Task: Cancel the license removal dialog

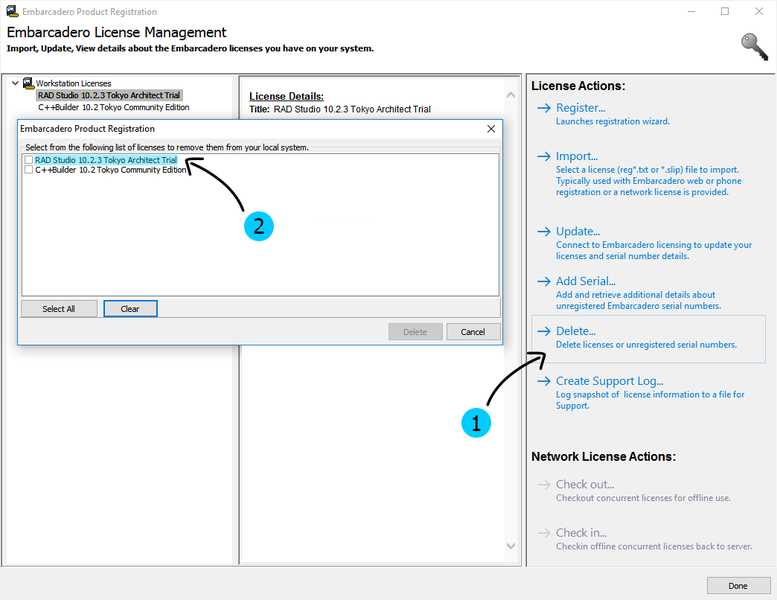Action: tap(473, 332)
